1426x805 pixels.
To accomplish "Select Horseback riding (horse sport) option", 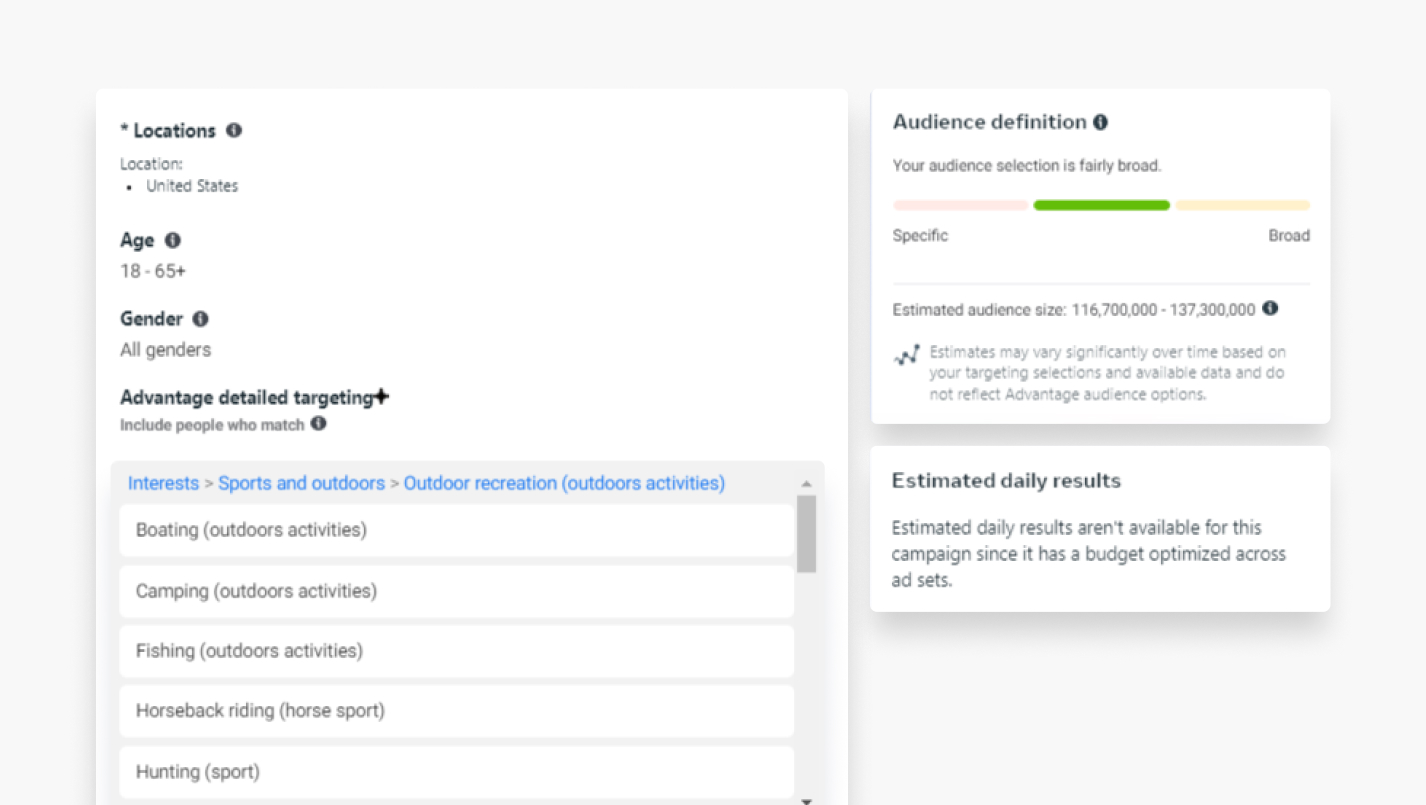I will click(456, 711).
